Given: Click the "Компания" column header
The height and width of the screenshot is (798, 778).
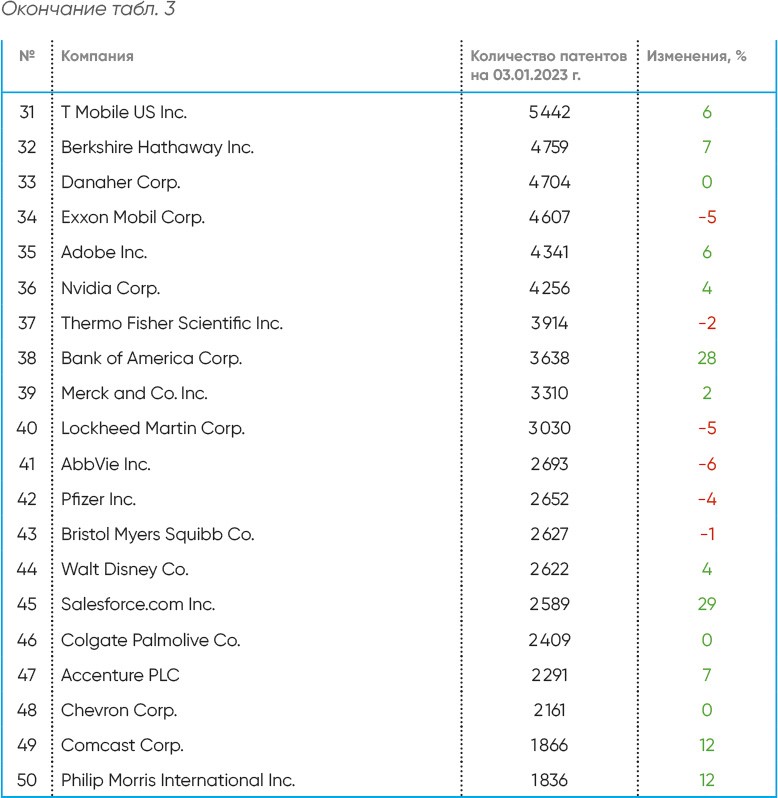Looking at the screenshot, I should [x=97, y=56].
